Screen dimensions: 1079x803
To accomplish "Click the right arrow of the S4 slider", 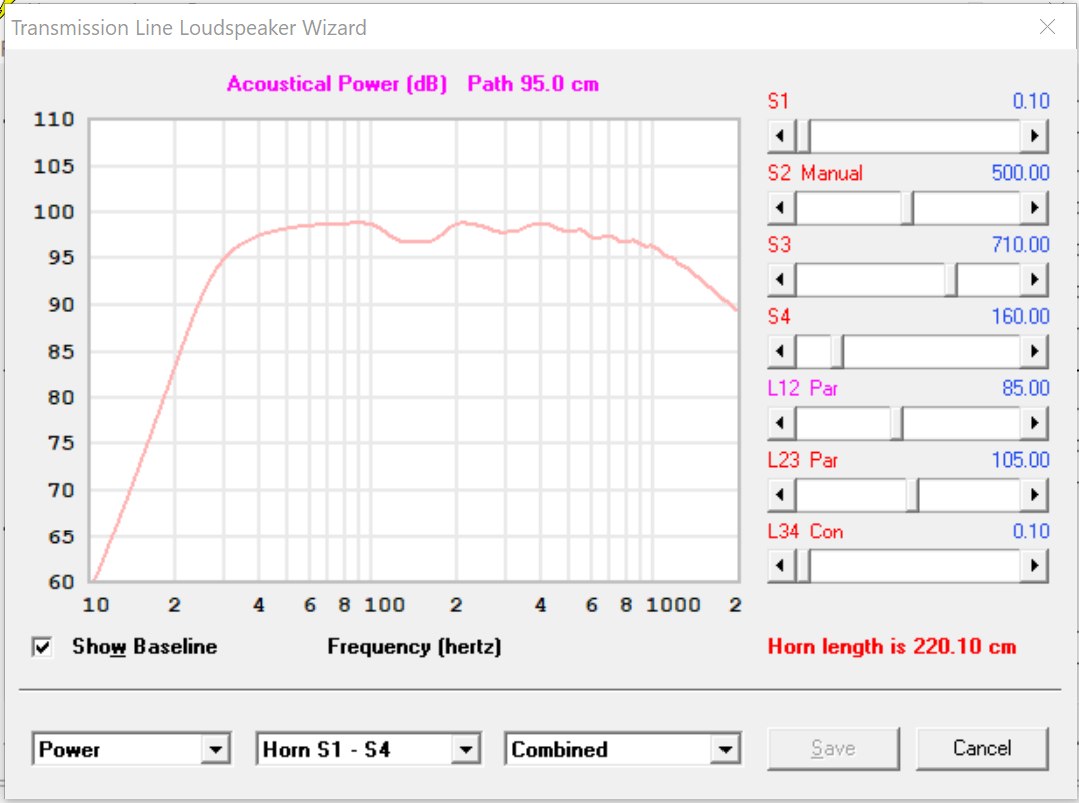I will point(1034,352).
